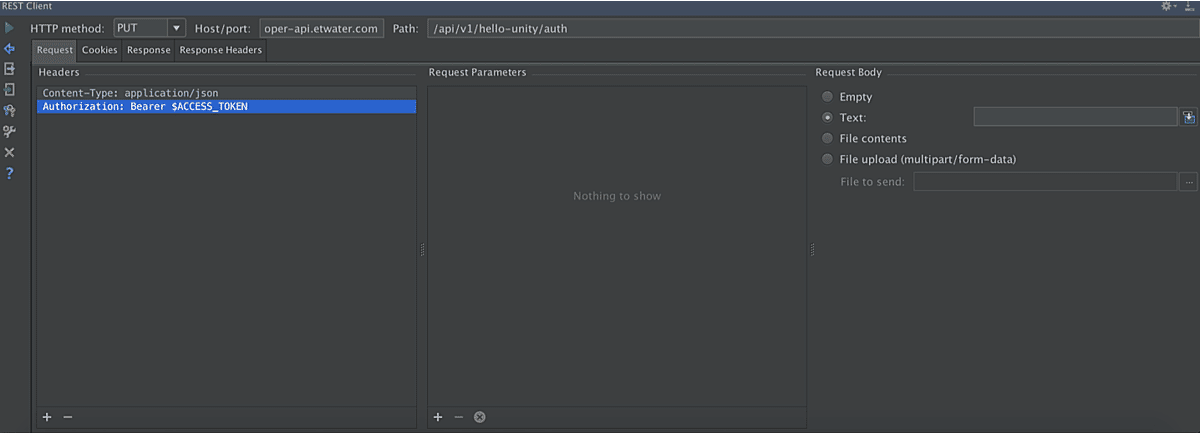Click the browse button next to File to send
Image resolution: width=1200 pixels, height=433 pixels.
pos(1188,182)
